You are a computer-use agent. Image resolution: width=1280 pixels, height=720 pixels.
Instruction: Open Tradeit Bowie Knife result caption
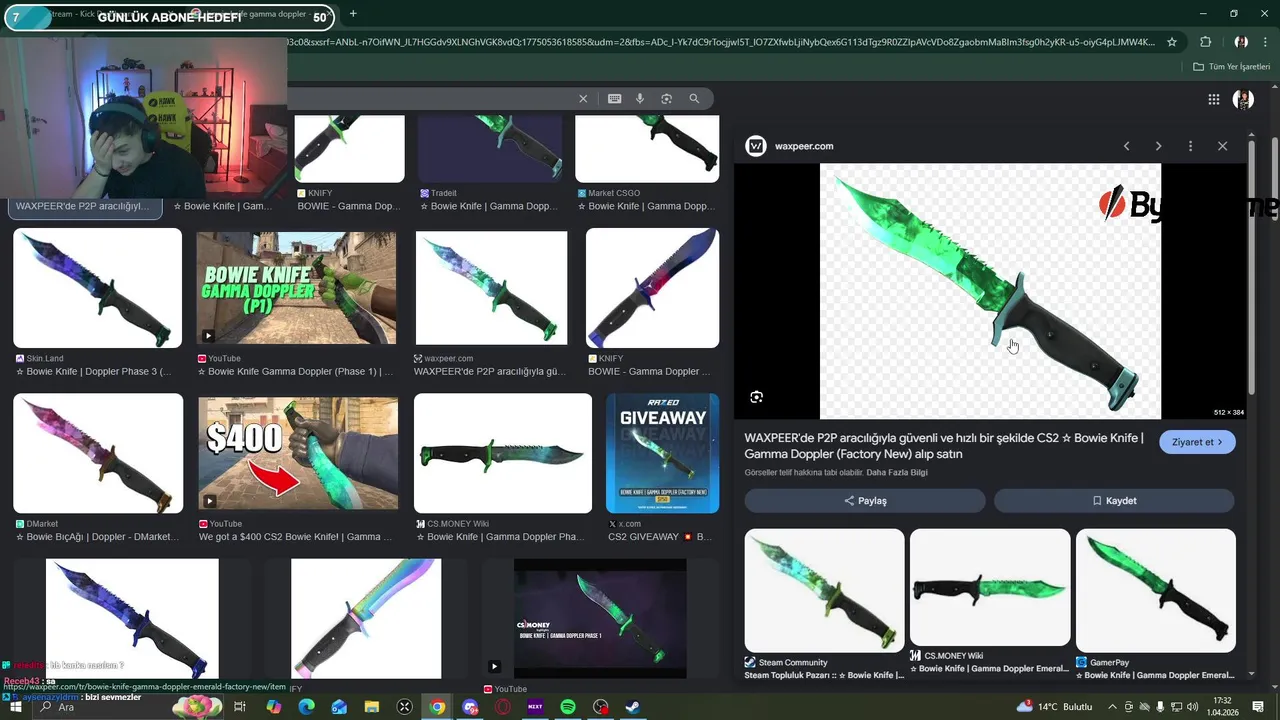tap(490, 206)
